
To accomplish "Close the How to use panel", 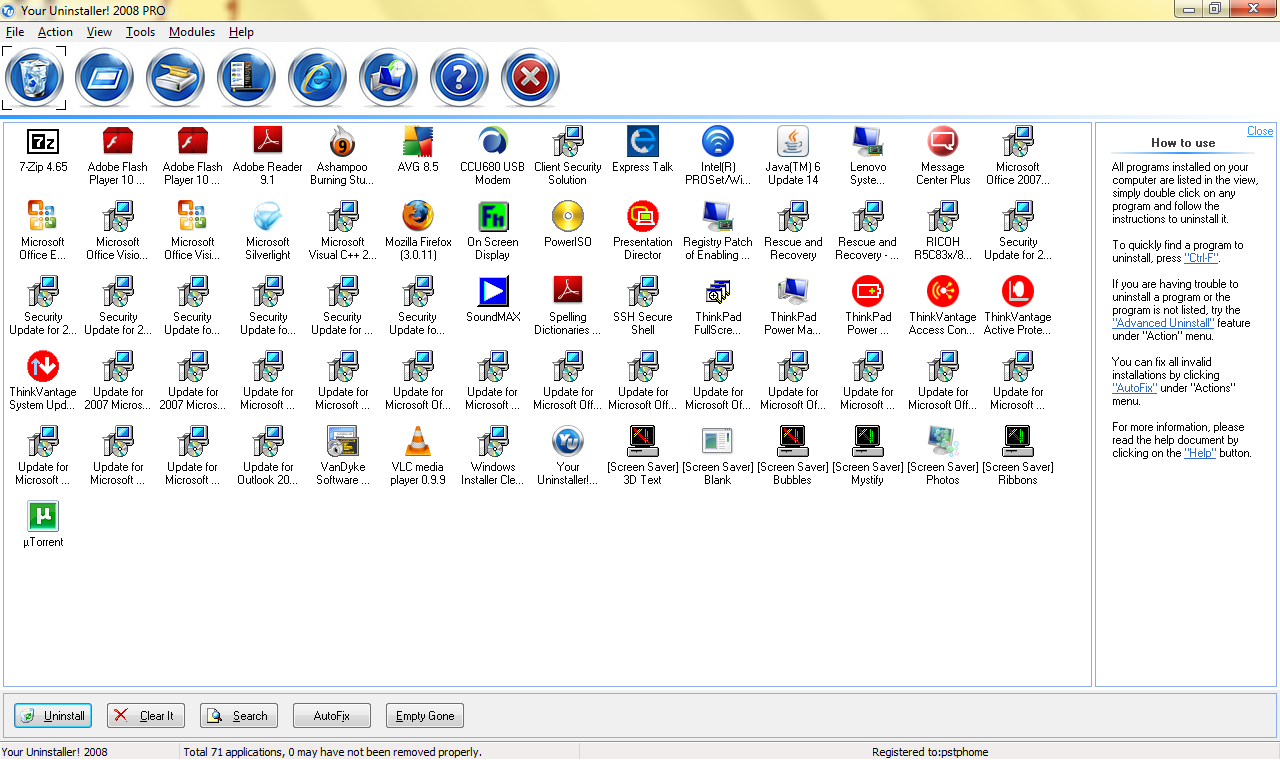I will point(1260,131).
